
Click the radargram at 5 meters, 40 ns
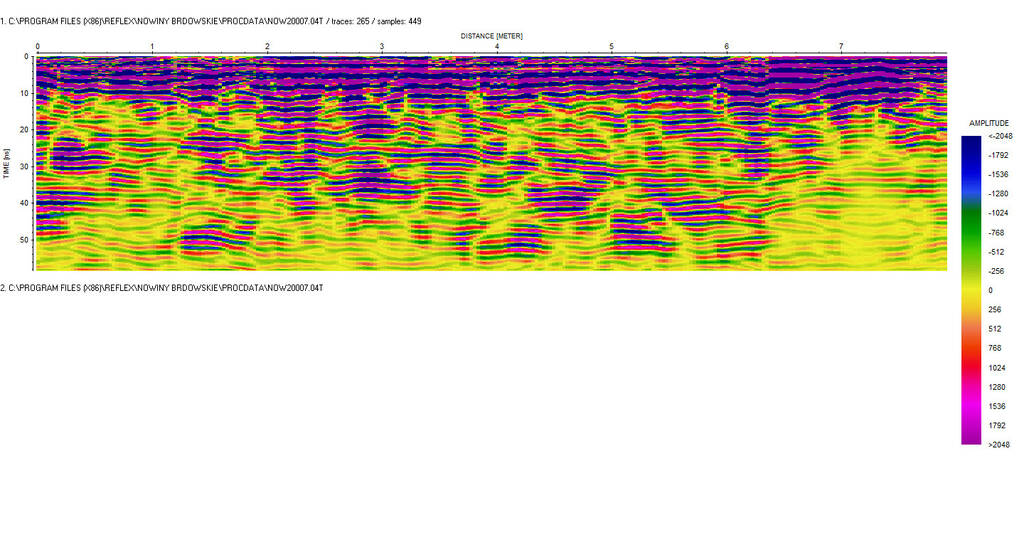(611, 203)
